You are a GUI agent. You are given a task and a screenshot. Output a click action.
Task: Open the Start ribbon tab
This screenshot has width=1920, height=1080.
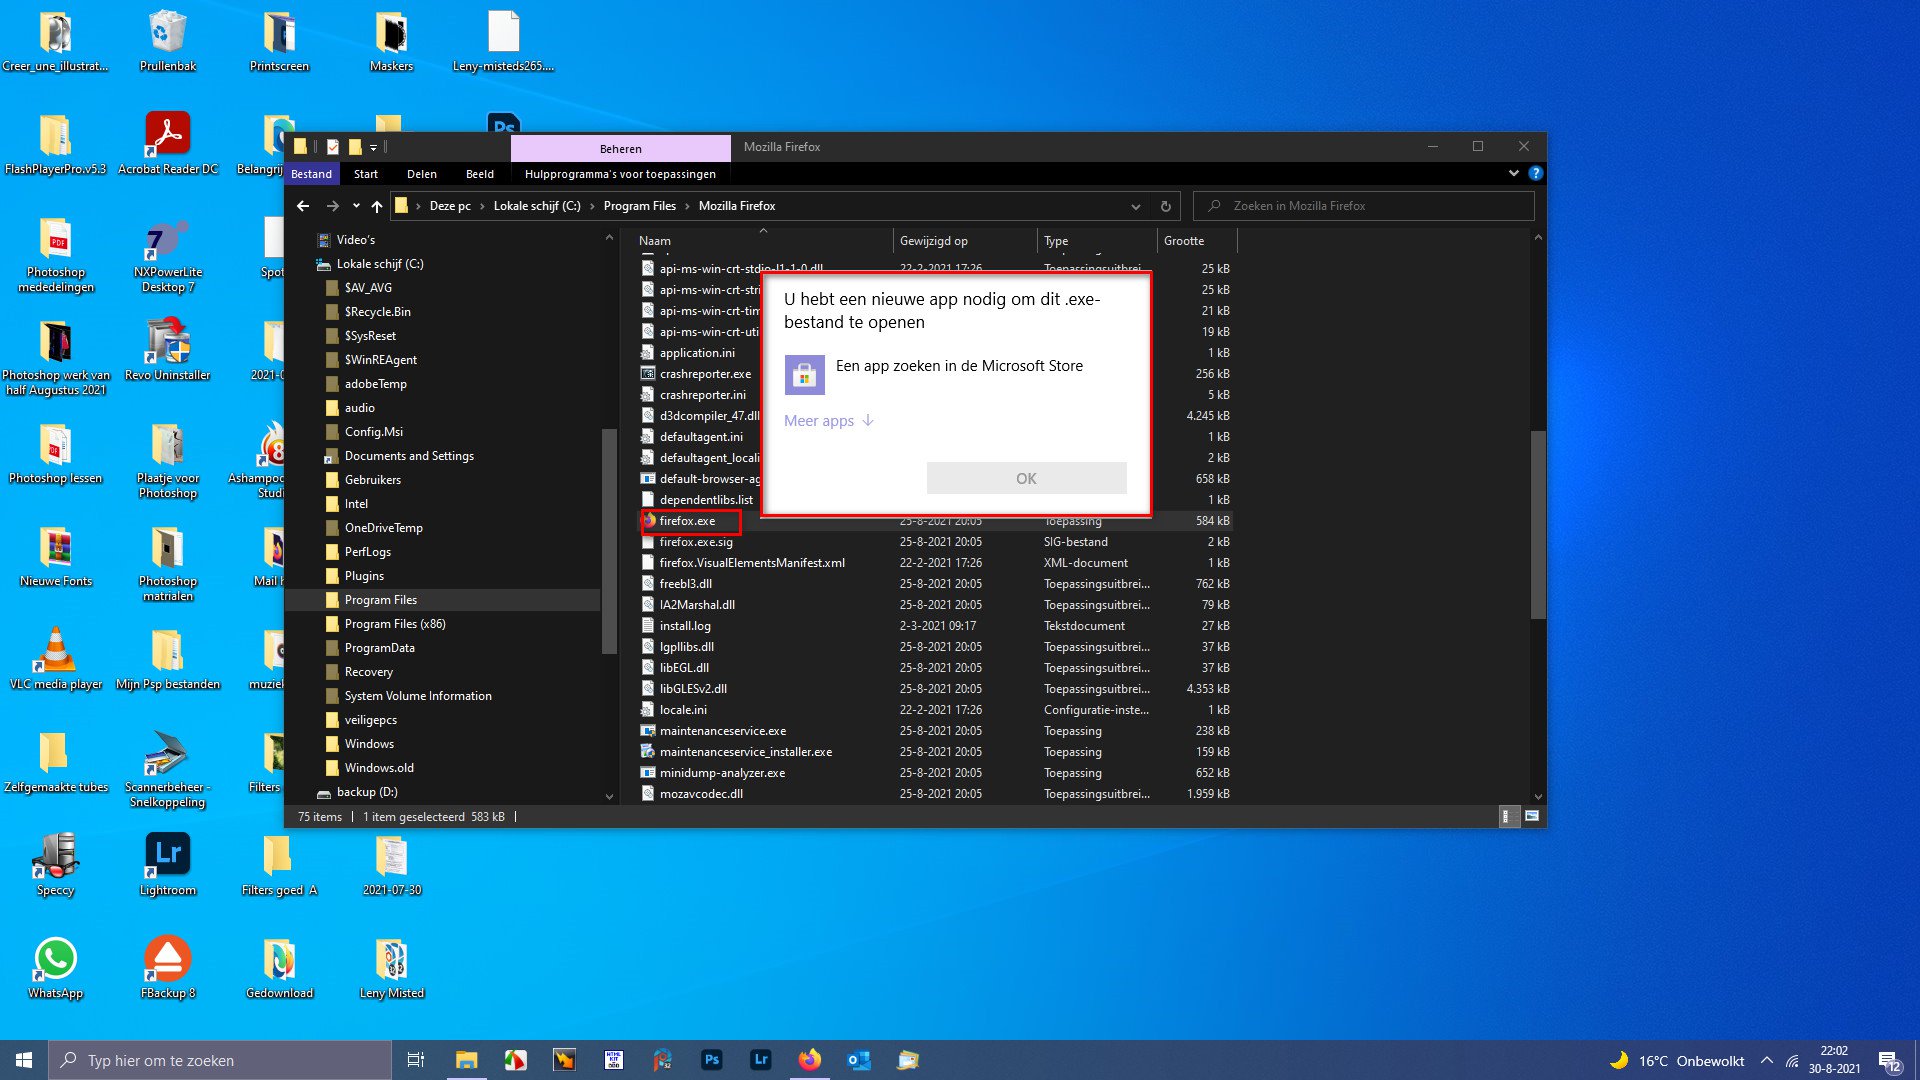366,174
